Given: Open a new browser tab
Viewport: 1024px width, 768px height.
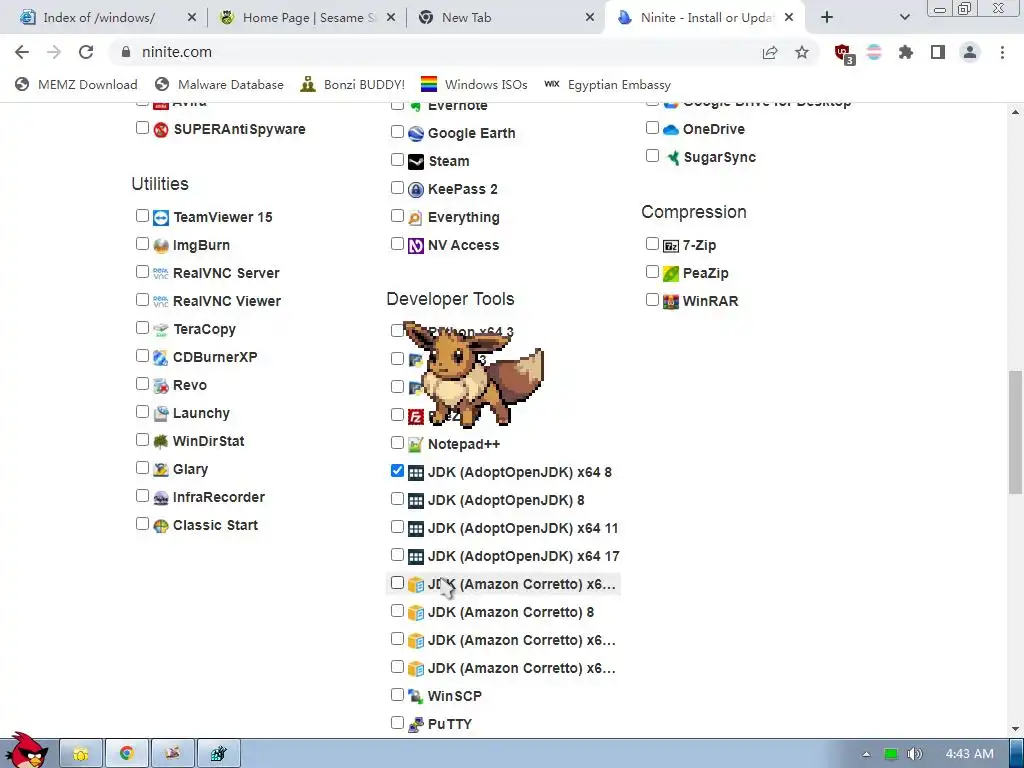Looking at the screenshot, I should pos(827,18).
